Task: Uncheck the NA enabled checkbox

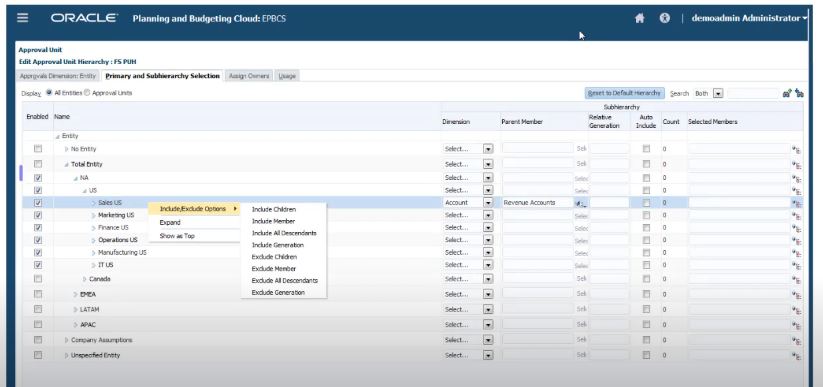Action: coord(38,177)
